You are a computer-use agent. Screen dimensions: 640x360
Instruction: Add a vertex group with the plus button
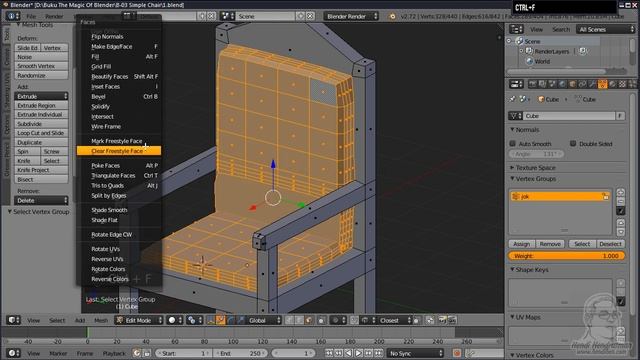pyautogui.click(x=620, y=193)
